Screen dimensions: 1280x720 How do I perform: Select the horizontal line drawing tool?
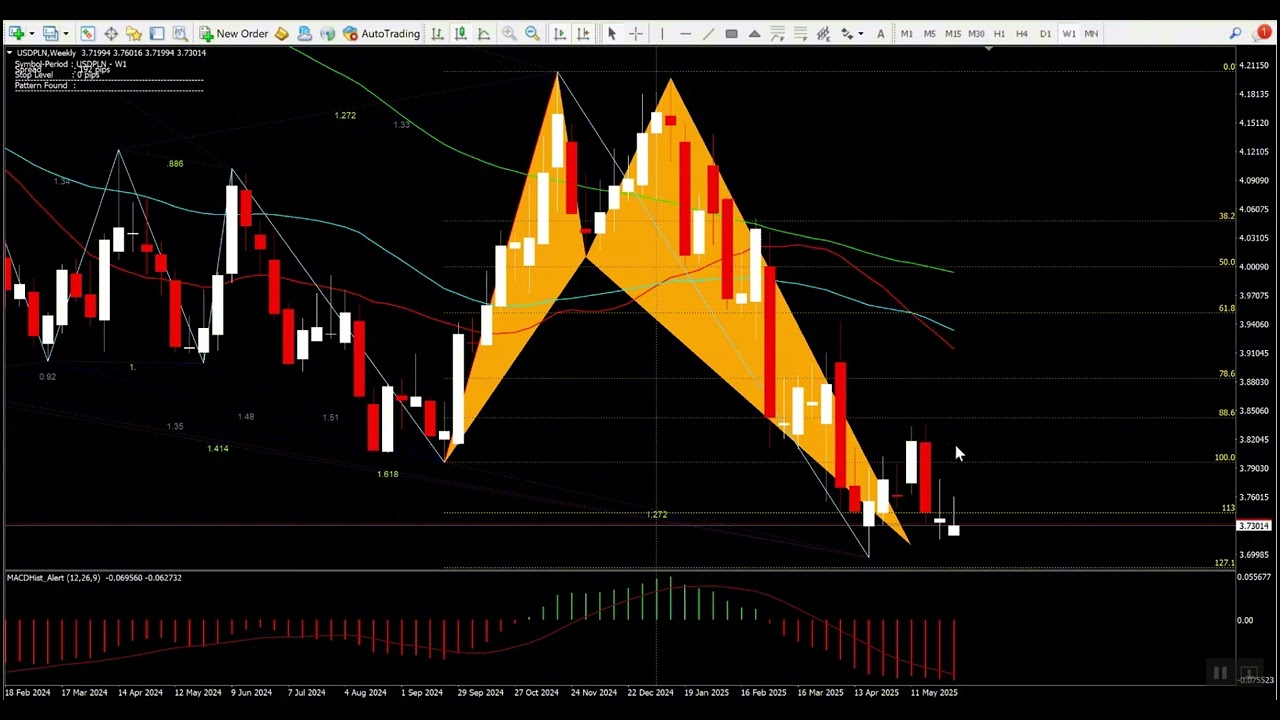685,34
